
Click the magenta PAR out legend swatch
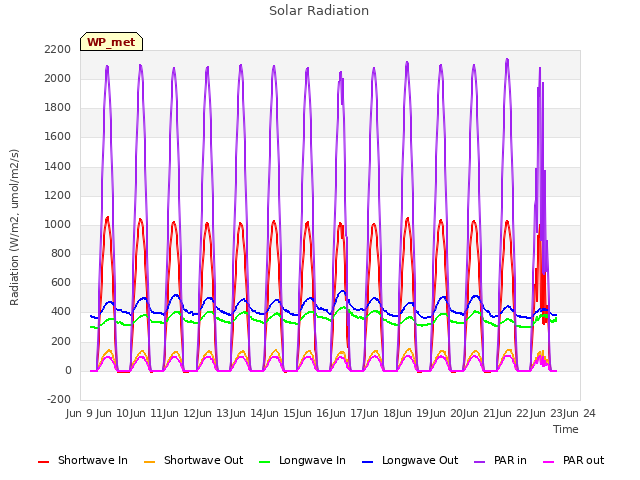point(549,462)
